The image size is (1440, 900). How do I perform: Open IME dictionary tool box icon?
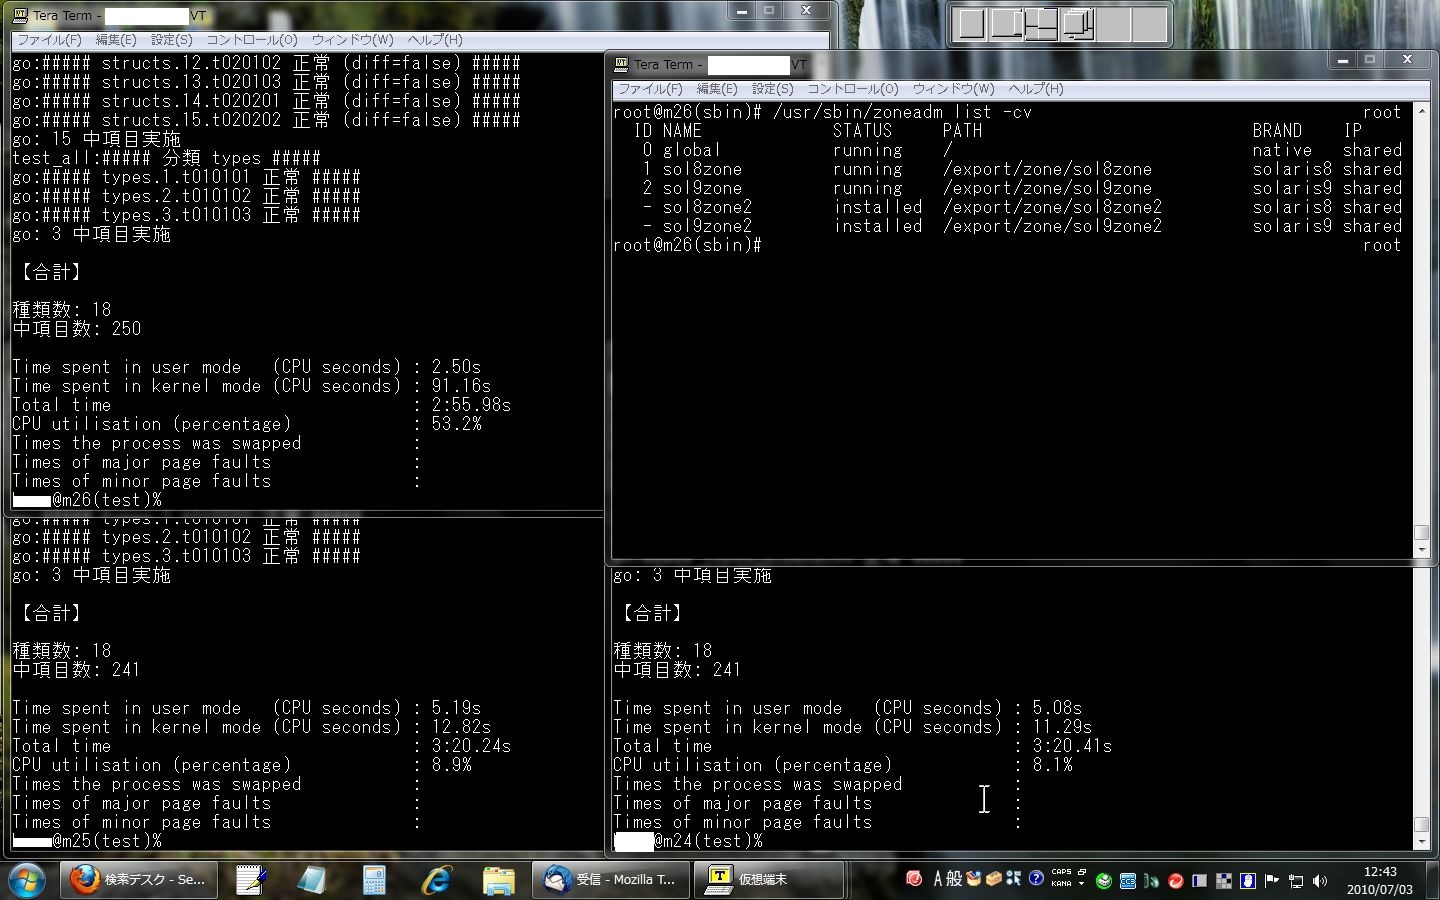click(994, 879)
